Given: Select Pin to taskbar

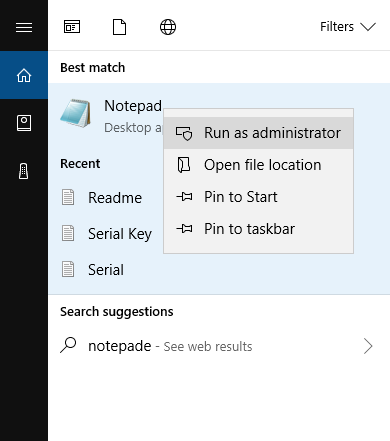Looking at the screenshot, I should (x=258, y=229).
